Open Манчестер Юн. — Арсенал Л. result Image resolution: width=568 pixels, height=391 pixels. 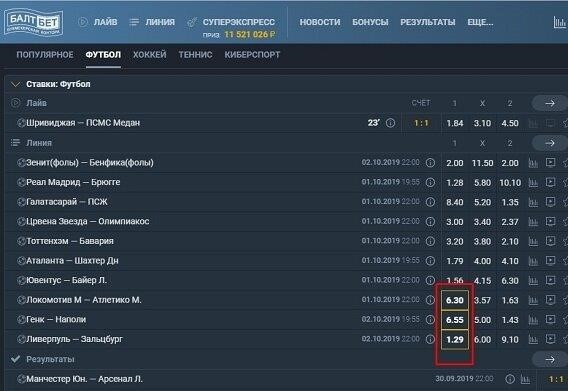(x=84, y=379)
